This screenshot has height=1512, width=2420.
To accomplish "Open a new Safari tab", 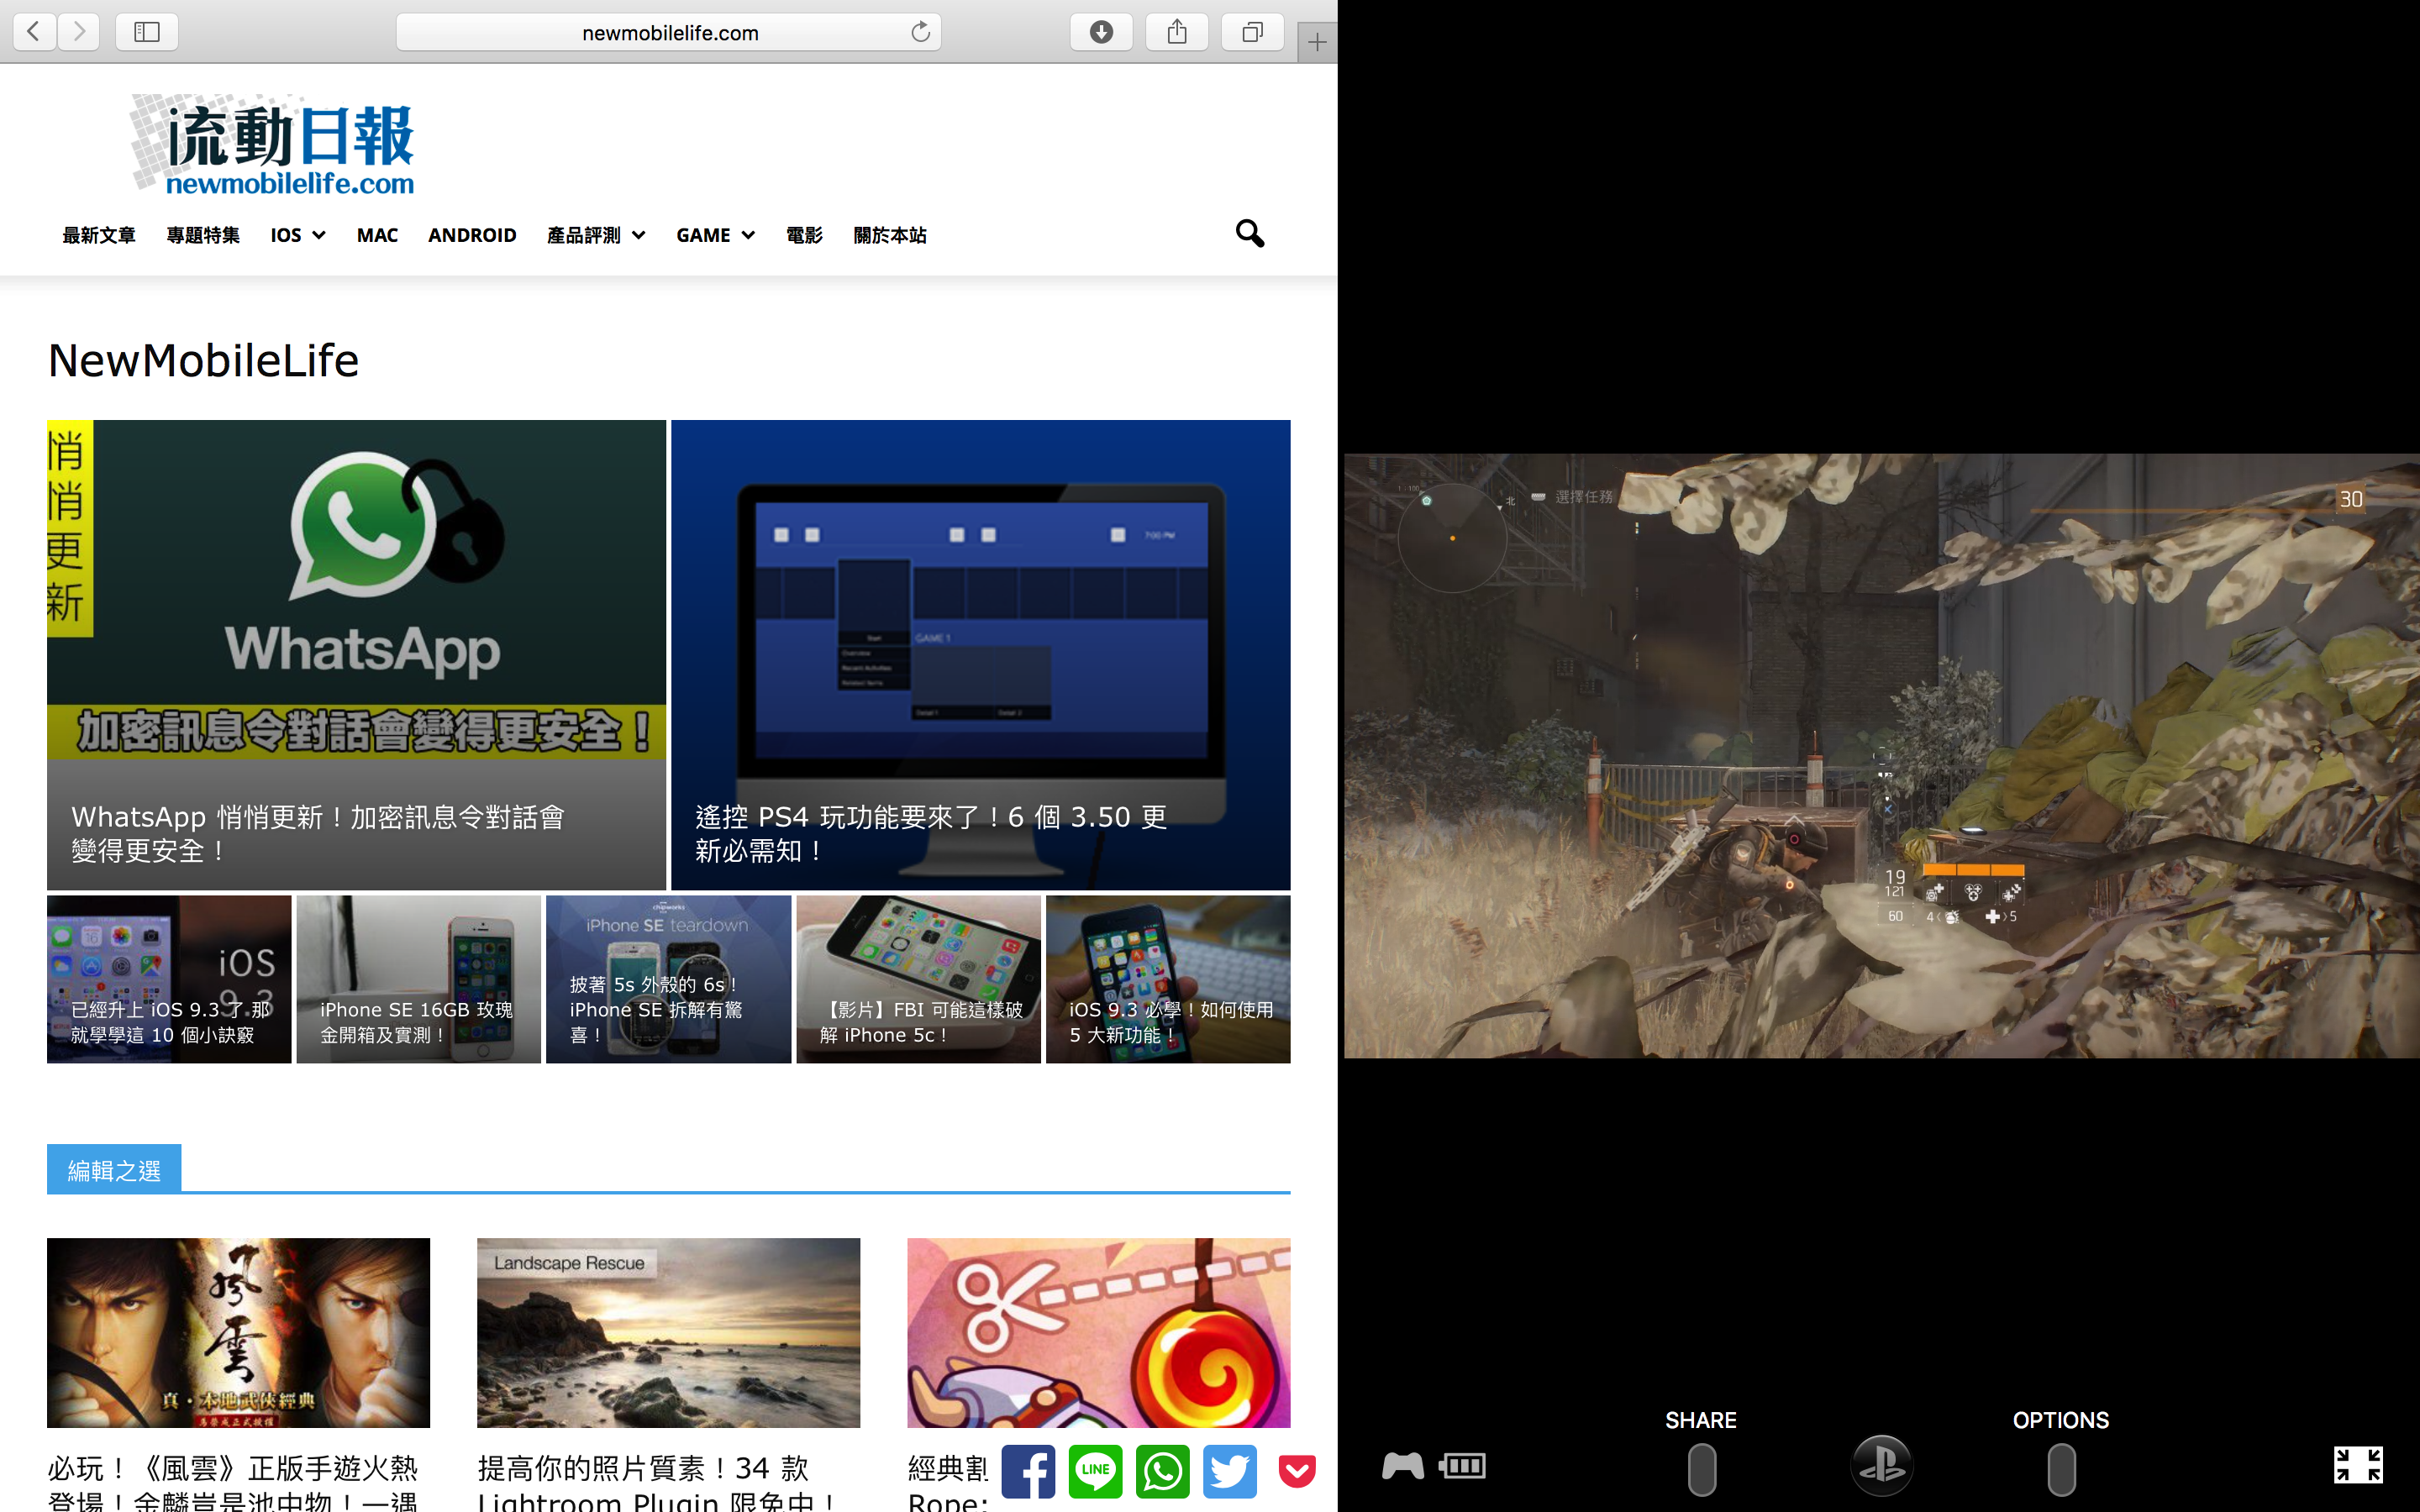I will click(x=1317, y=42).
